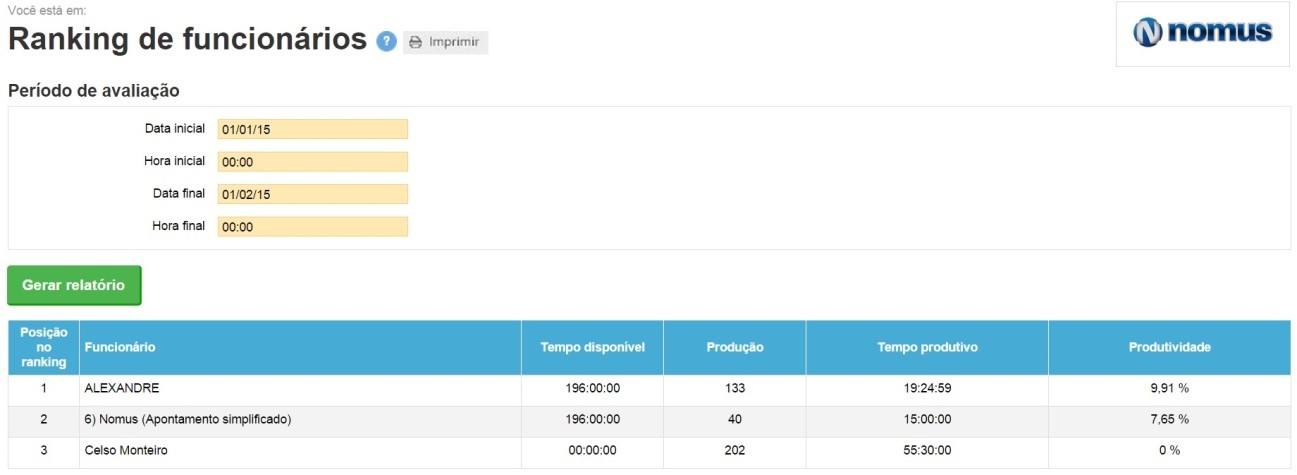This screenshot has height=475, width=1297.
Task: Click the Tempo disponível column header
Action: (593, 347)
